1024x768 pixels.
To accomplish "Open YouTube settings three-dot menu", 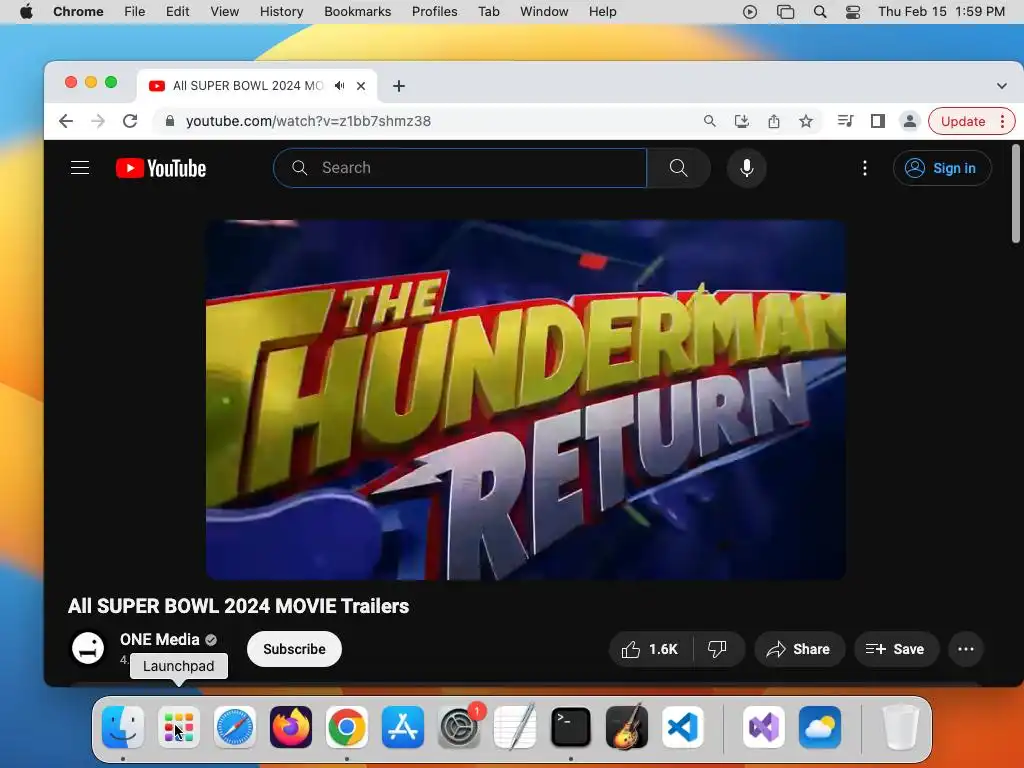I will pyautogui.click(x=865, y=168).
